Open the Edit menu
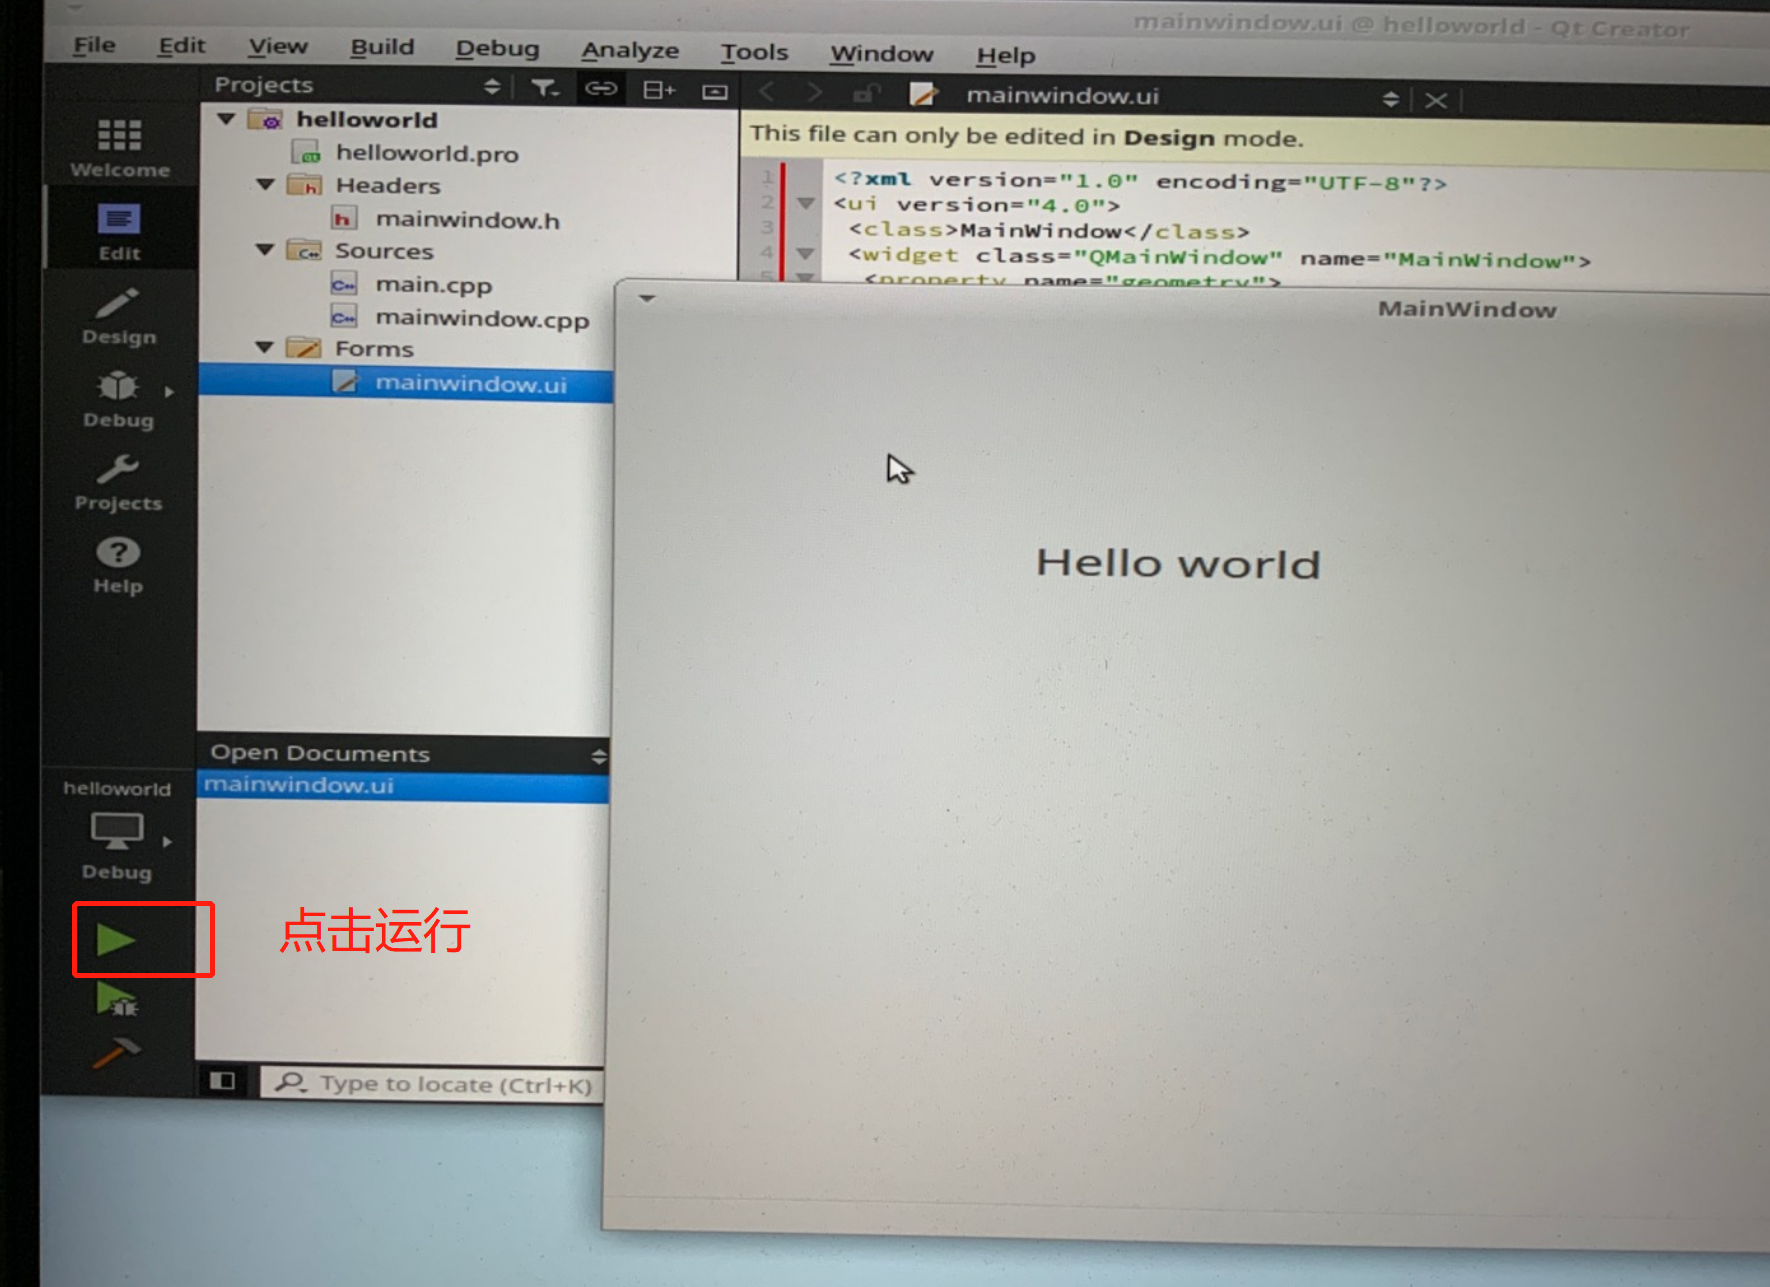The width and height of the screenshot is (1770, 1287). tap(181, 46)
